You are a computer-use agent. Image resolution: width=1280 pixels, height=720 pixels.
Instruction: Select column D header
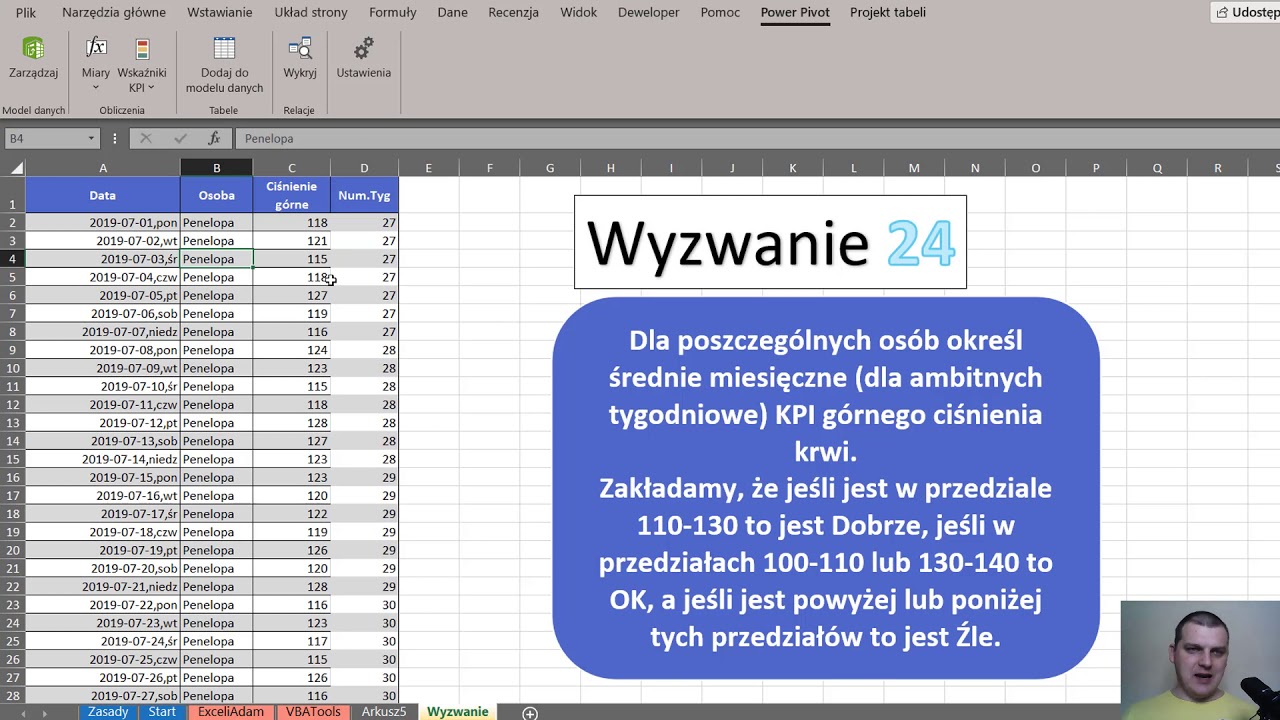[x=364, y=168]
